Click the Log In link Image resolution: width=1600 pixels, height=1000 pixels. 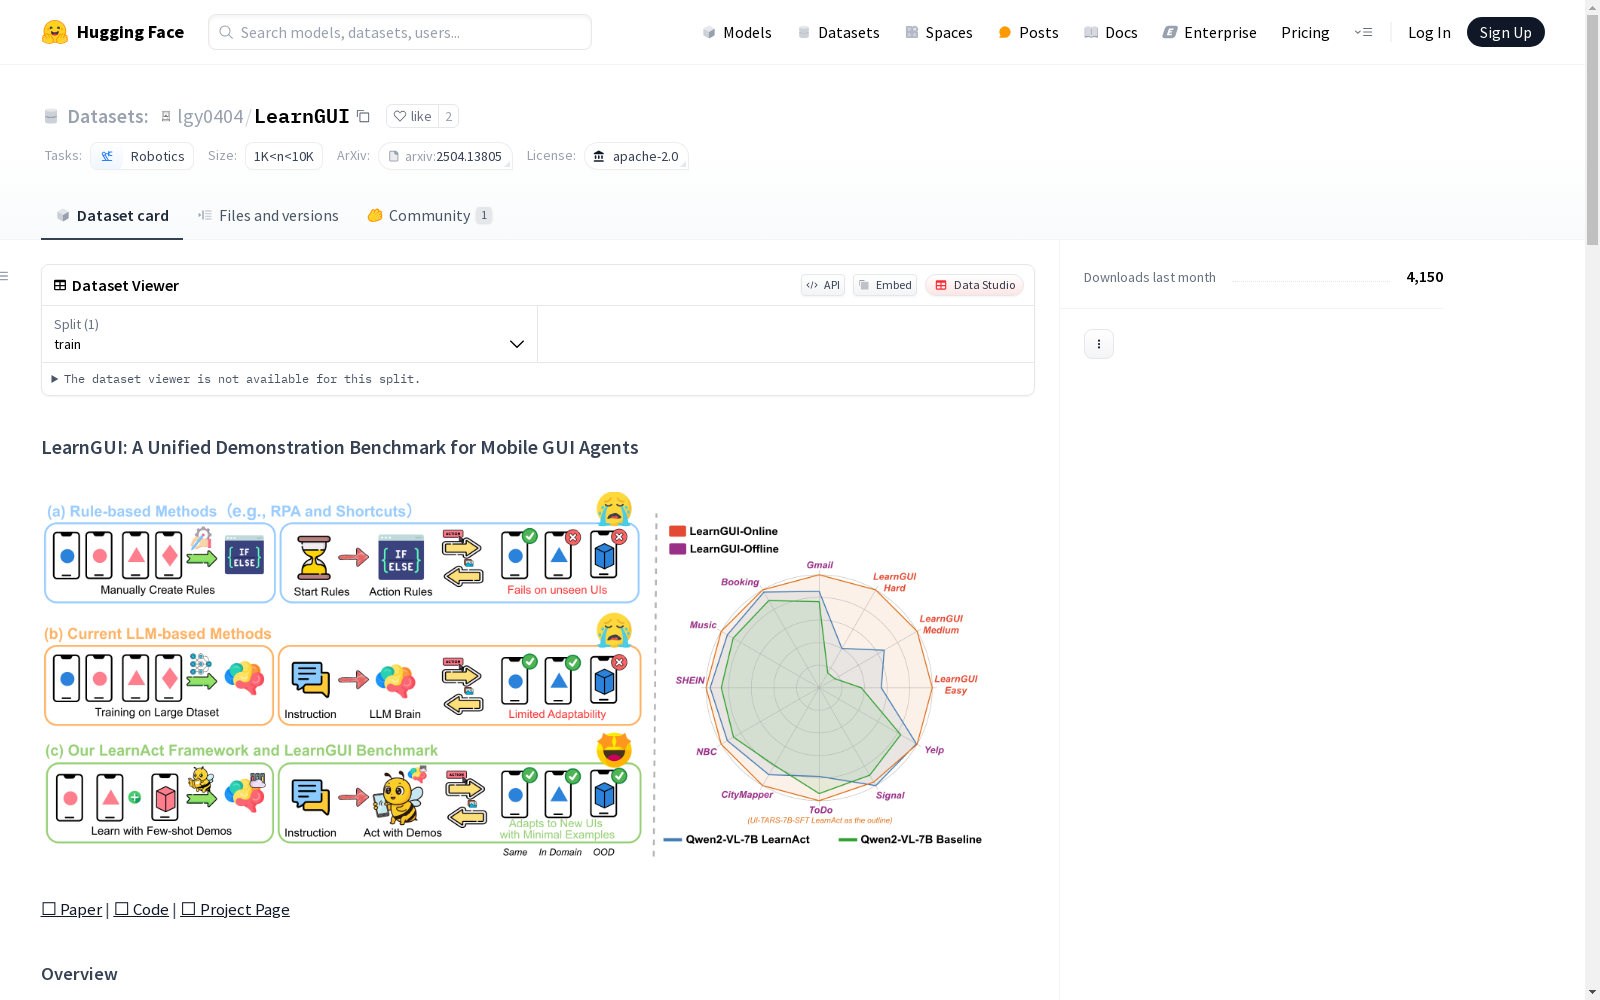pyautogui.click(x=1429, y=32)
